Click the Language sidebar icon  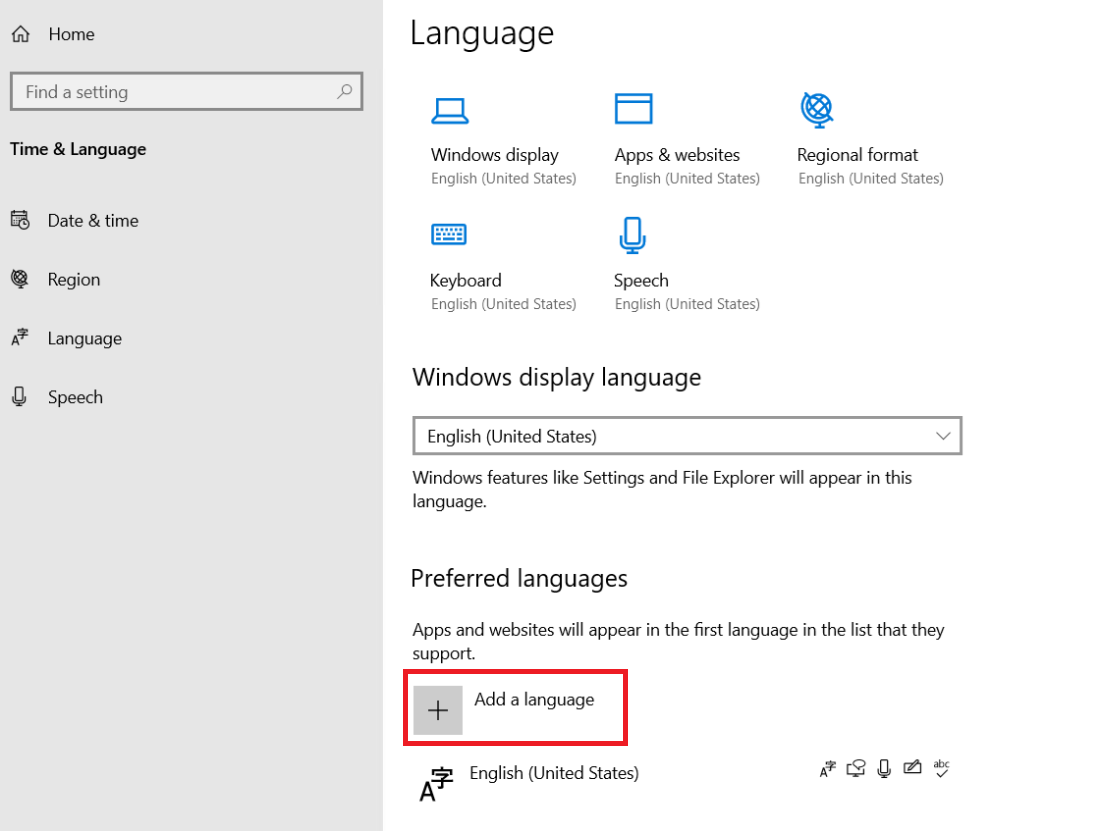pos(20,337)
